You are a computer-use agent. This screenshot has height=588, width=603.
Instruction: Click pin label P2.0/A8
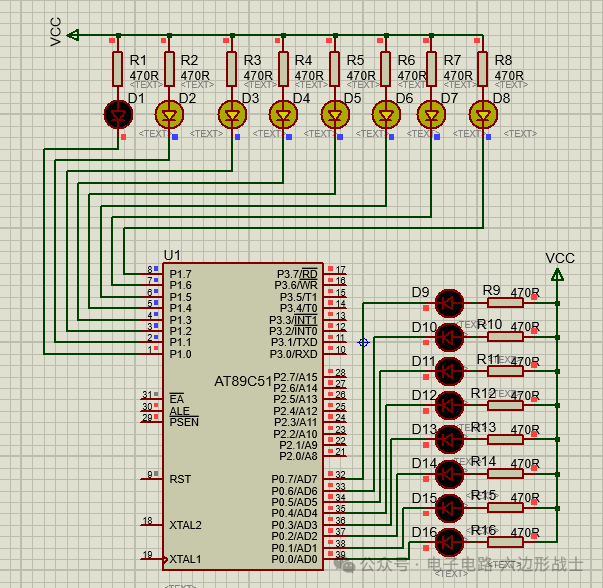click(x=298, y=456)
